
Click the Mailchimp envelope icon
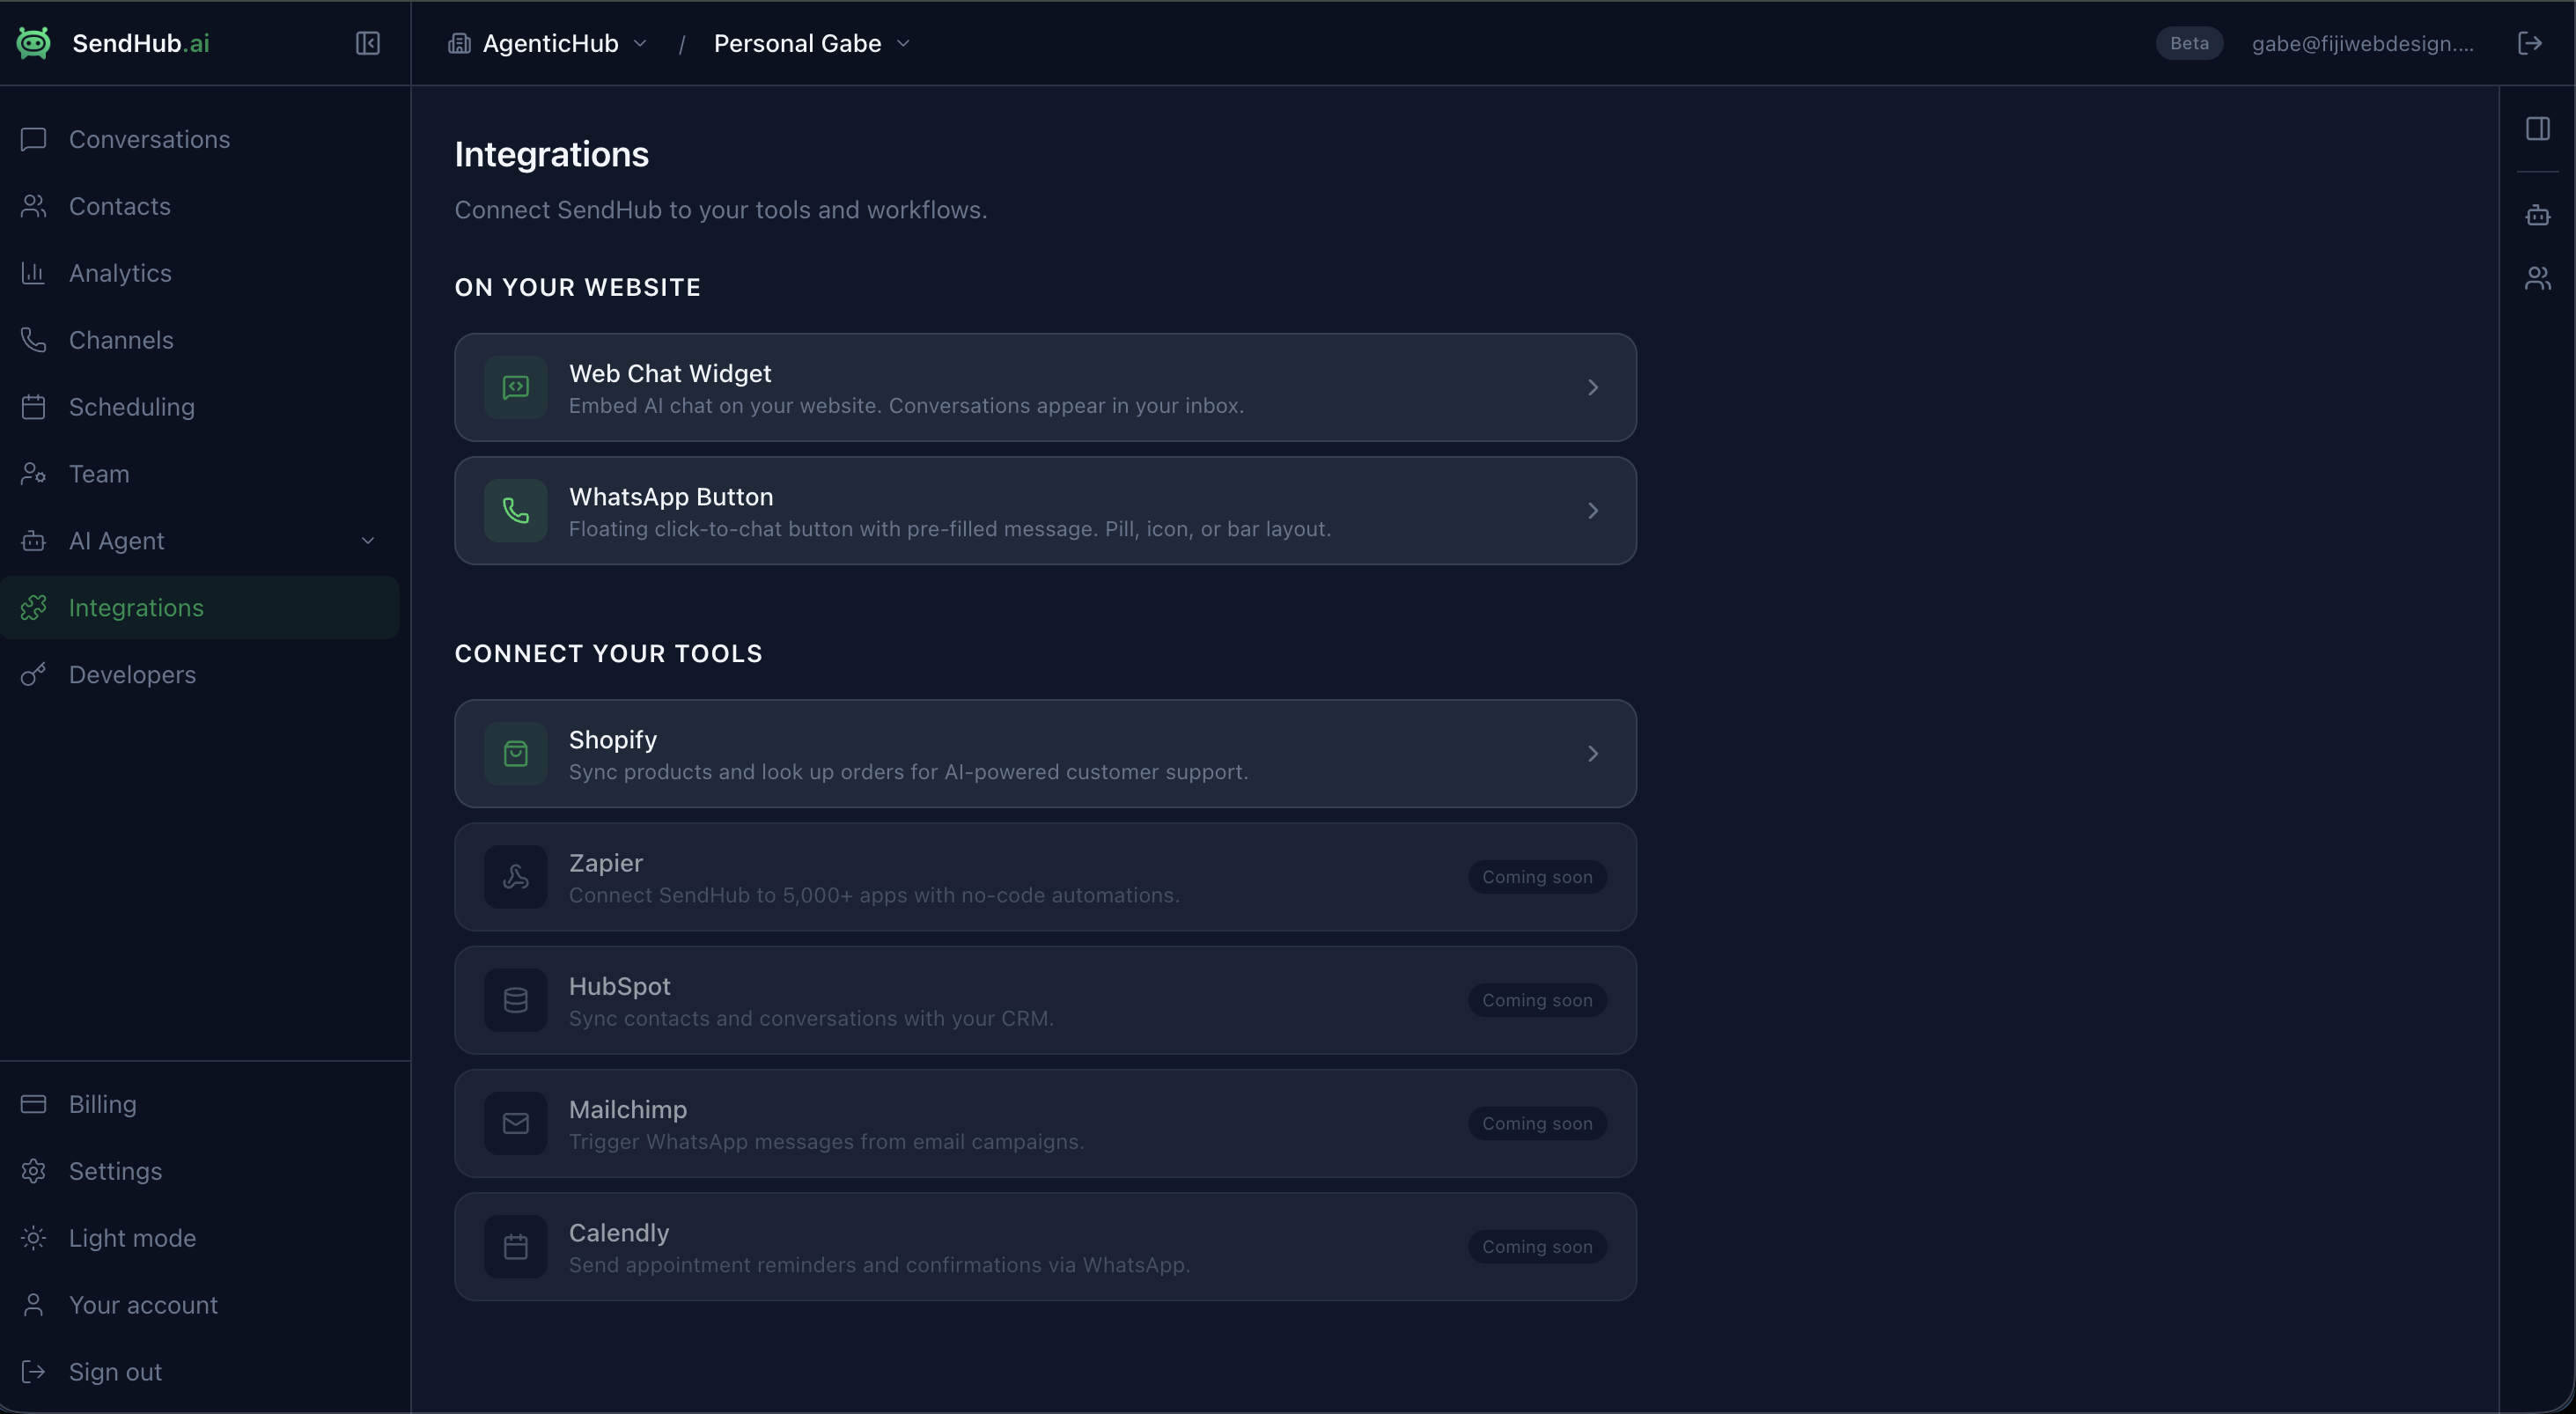(x=516, y=1123)
